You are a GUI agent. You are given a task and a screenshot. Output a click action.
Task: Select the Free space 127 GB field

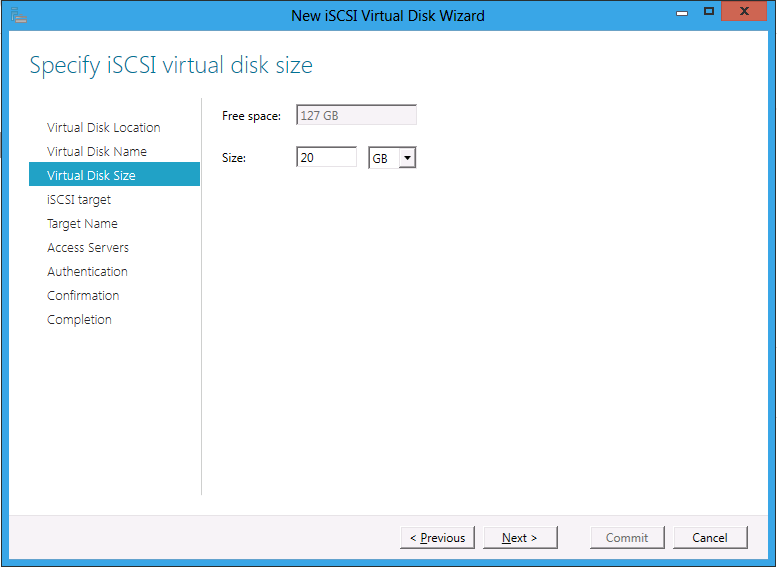pos(356,115)
